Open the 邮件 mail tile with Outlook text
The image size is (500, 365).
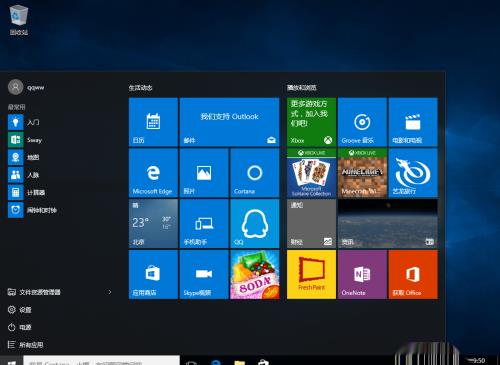(x=229, y=122)
